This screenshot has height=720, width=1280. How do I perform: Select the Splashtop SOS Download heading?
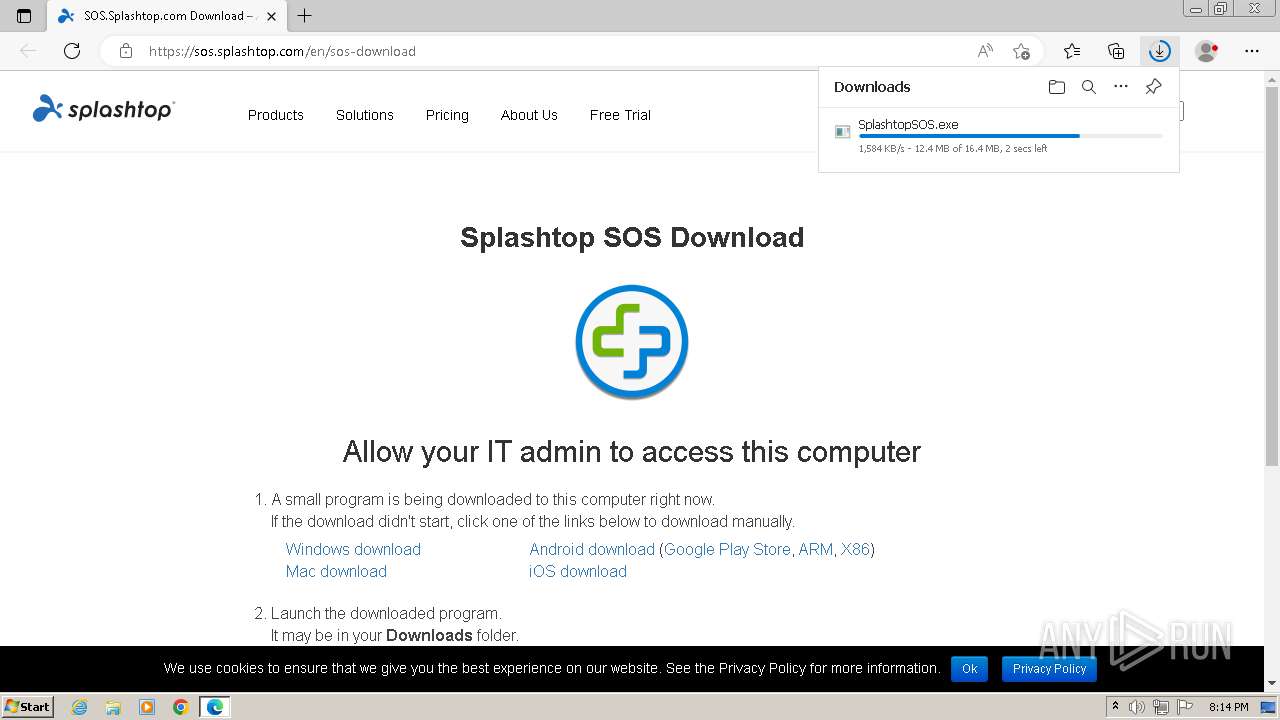click(x=632, y=237)
